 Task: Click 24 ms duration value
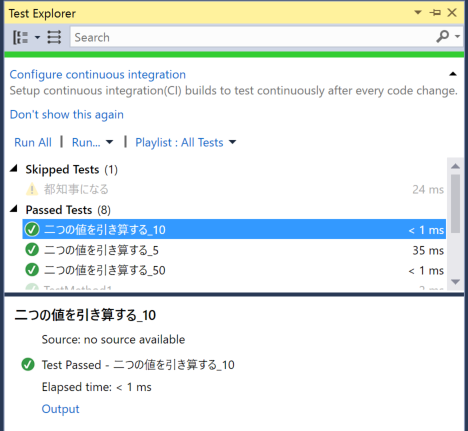(x=428, y=190)
